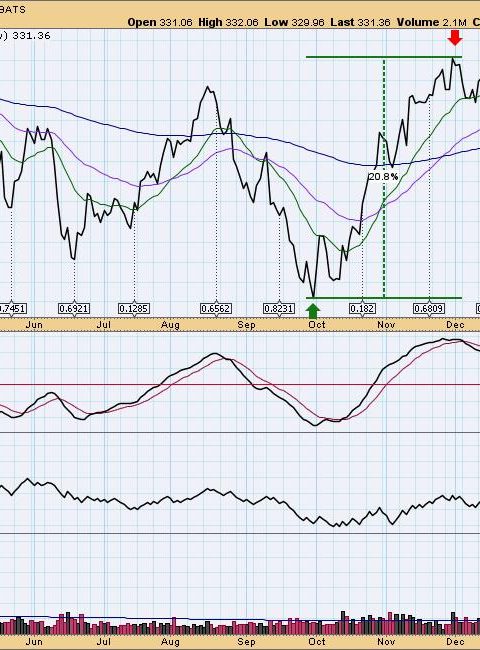
Task: Select the 0.6809 value label
Action: tap(429, 309)
